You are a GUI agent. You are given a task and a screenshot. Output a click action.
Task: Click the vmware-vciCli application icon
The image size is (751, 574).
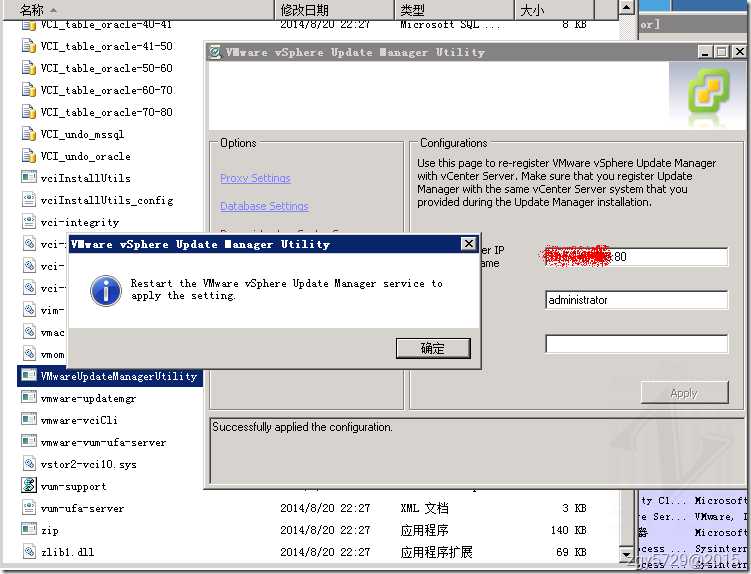coord(29,419)
